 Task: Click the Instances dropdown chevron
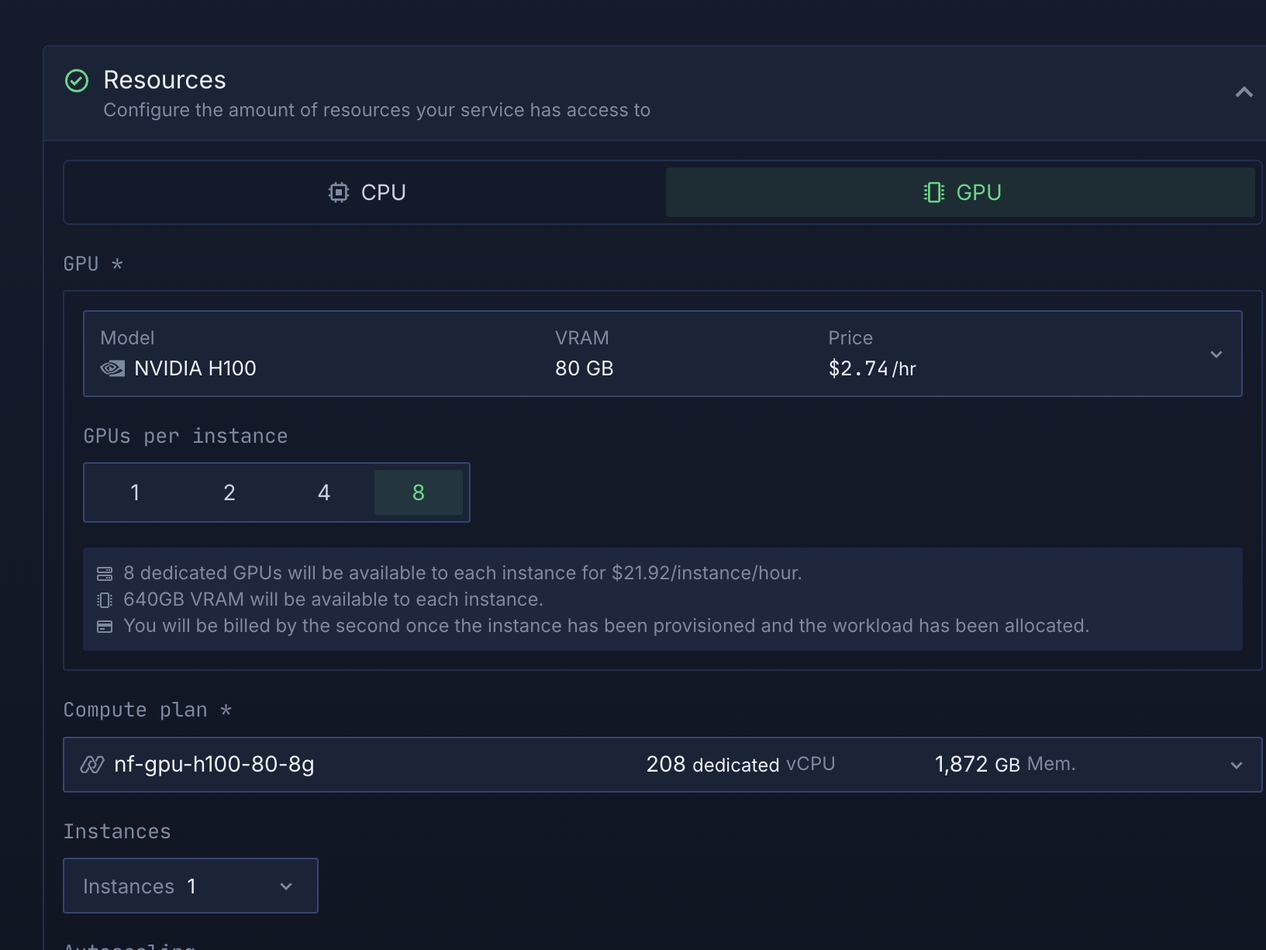286,887
